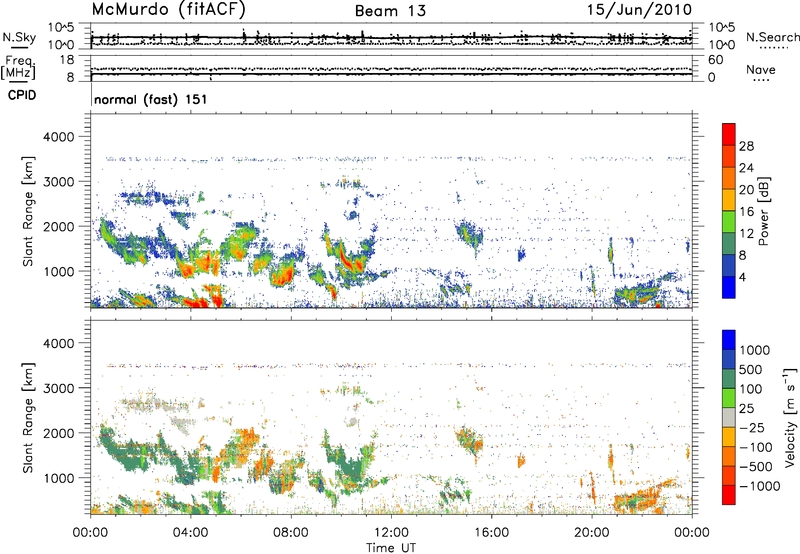This screenshot has height=554, width=800.
Task: Click the 'CPID' label
Action: coord(22,95)
